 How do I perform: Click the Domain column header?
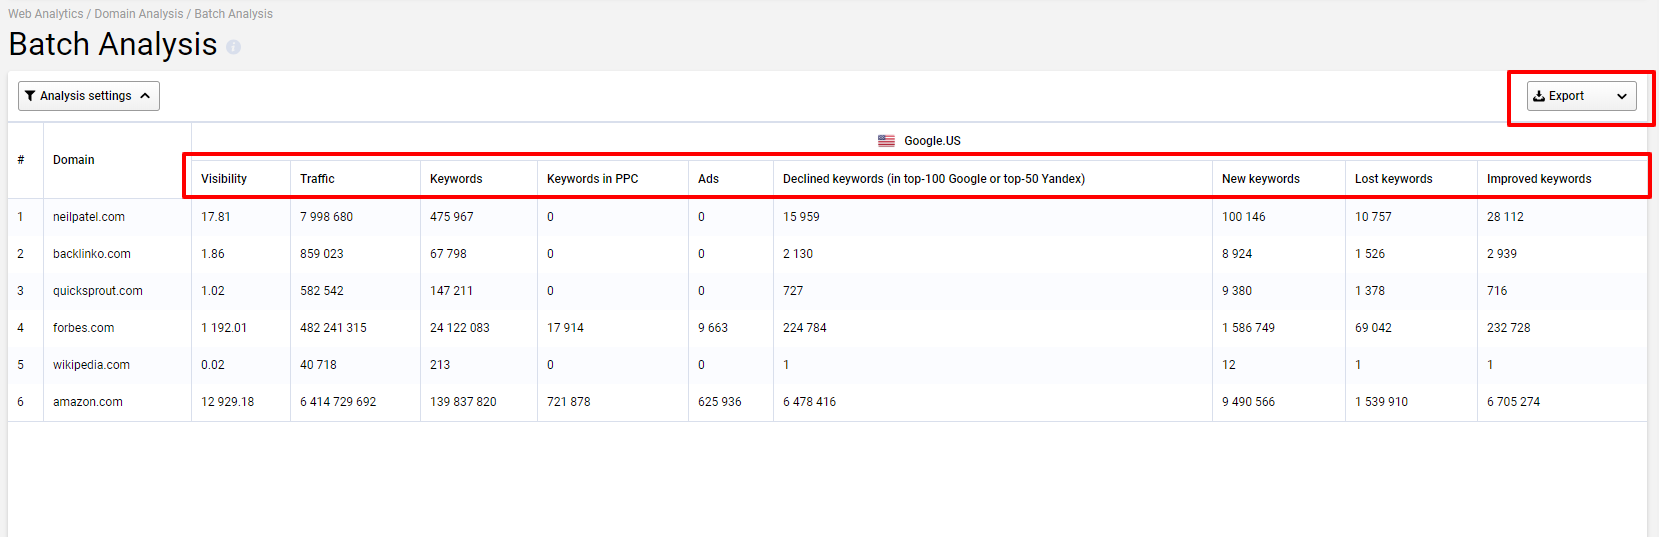tap(74, 160)
